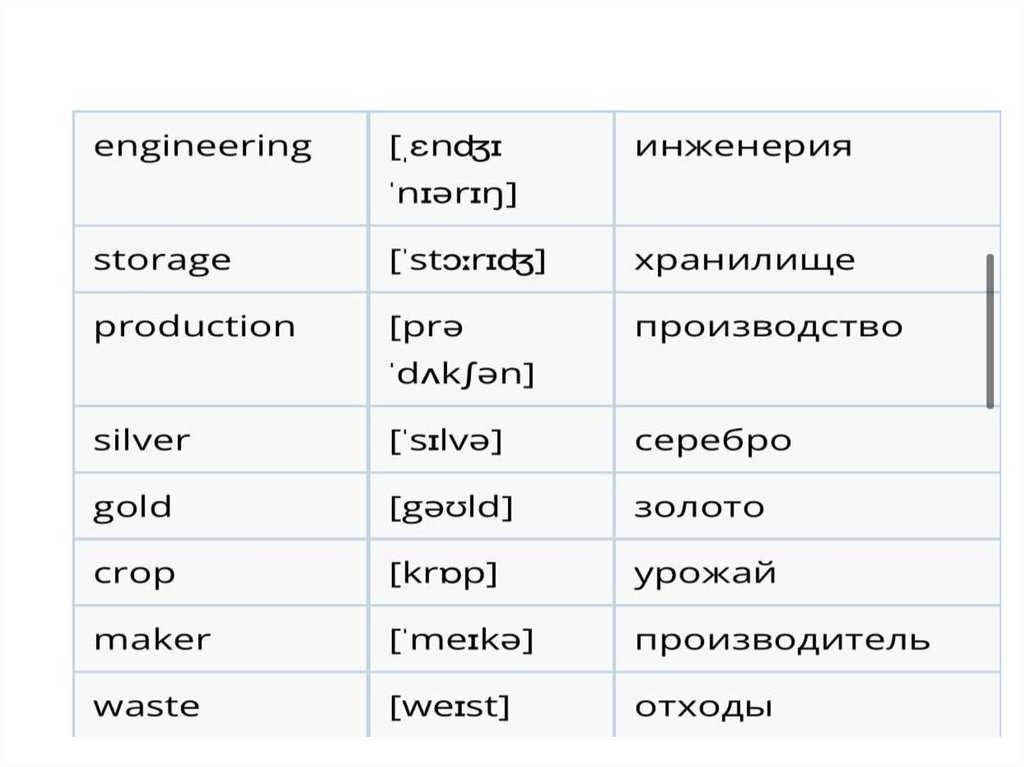
Task: Select the word "engineering" in the table
Action: pyautogui.click(x=202, y=147)
